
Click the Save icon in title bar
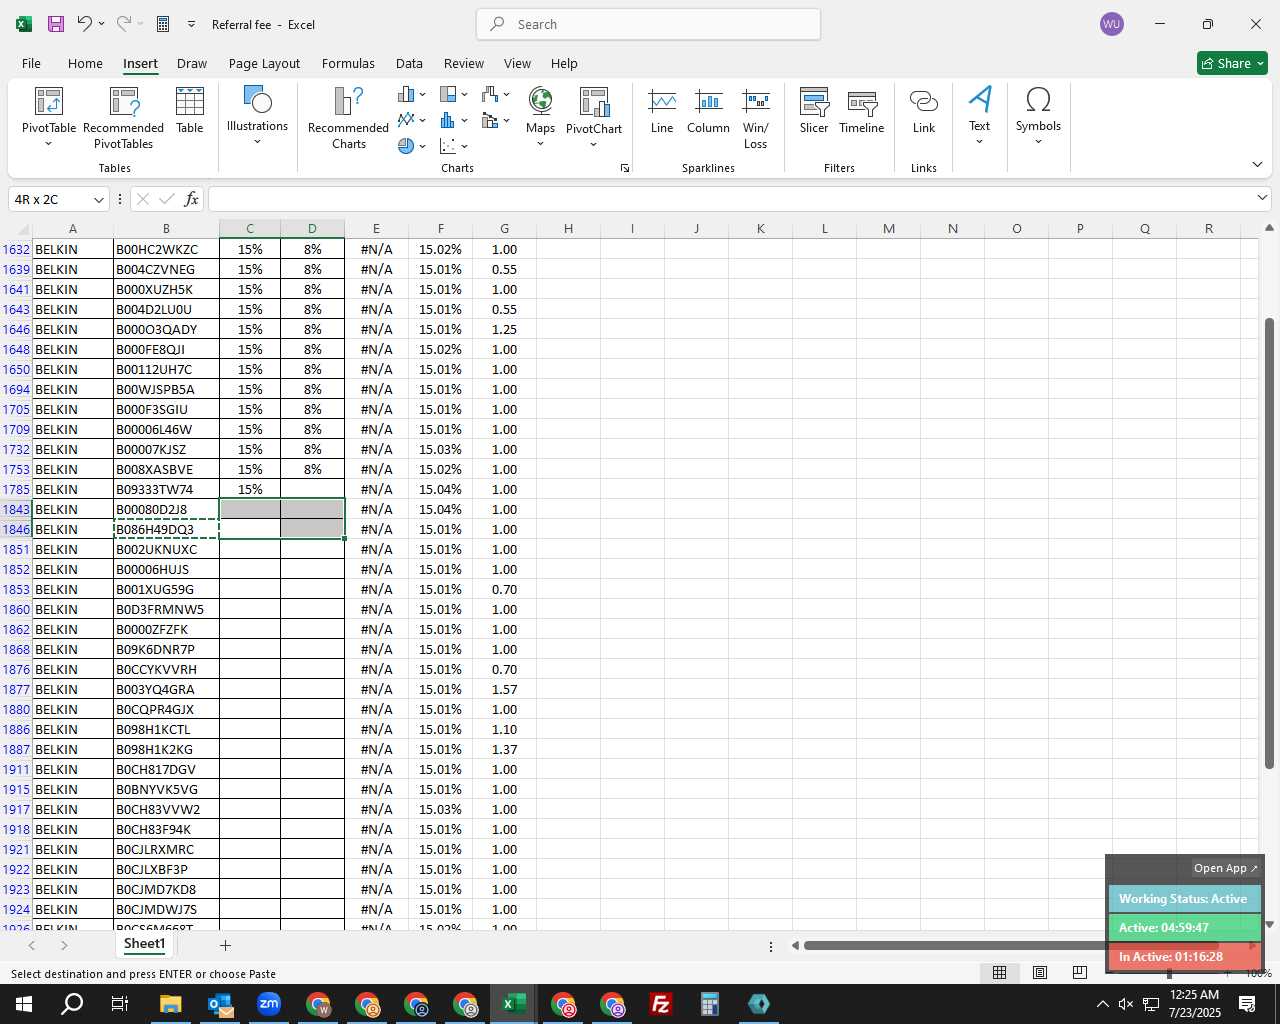pyautogui.click(x=56, y=24)
